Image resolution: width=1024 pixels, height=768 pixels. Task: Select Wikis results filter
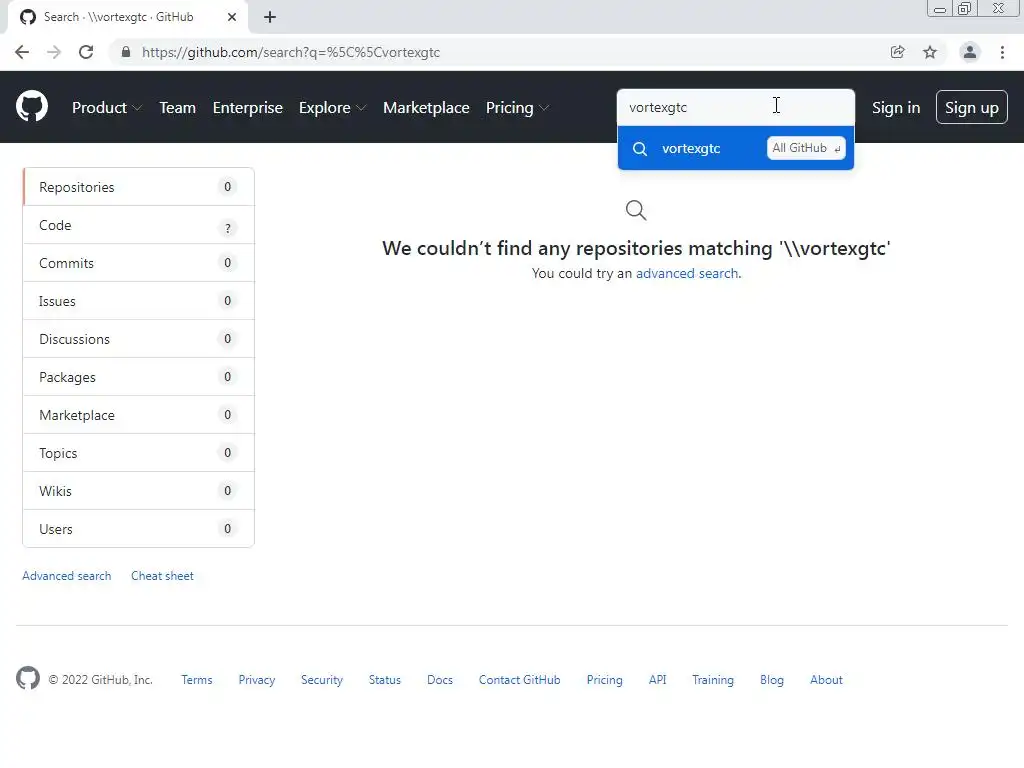tap(138, 490)
